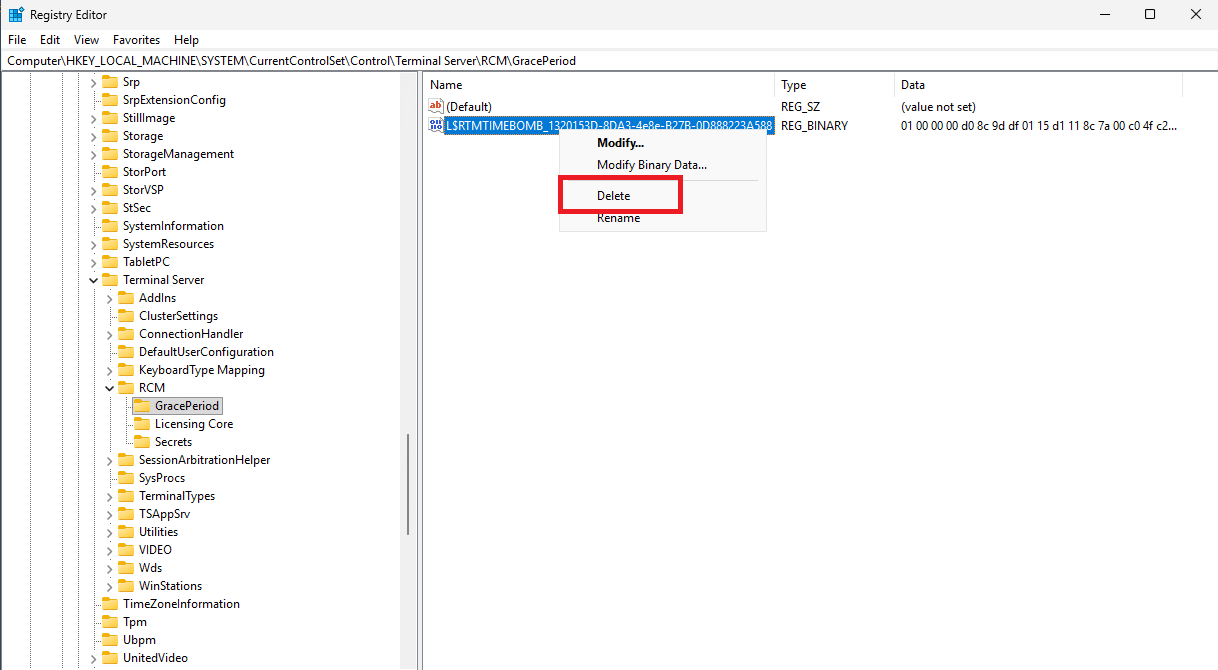Click the binary value icon for L$RTMTIMEBOMB

click(435, 125)
